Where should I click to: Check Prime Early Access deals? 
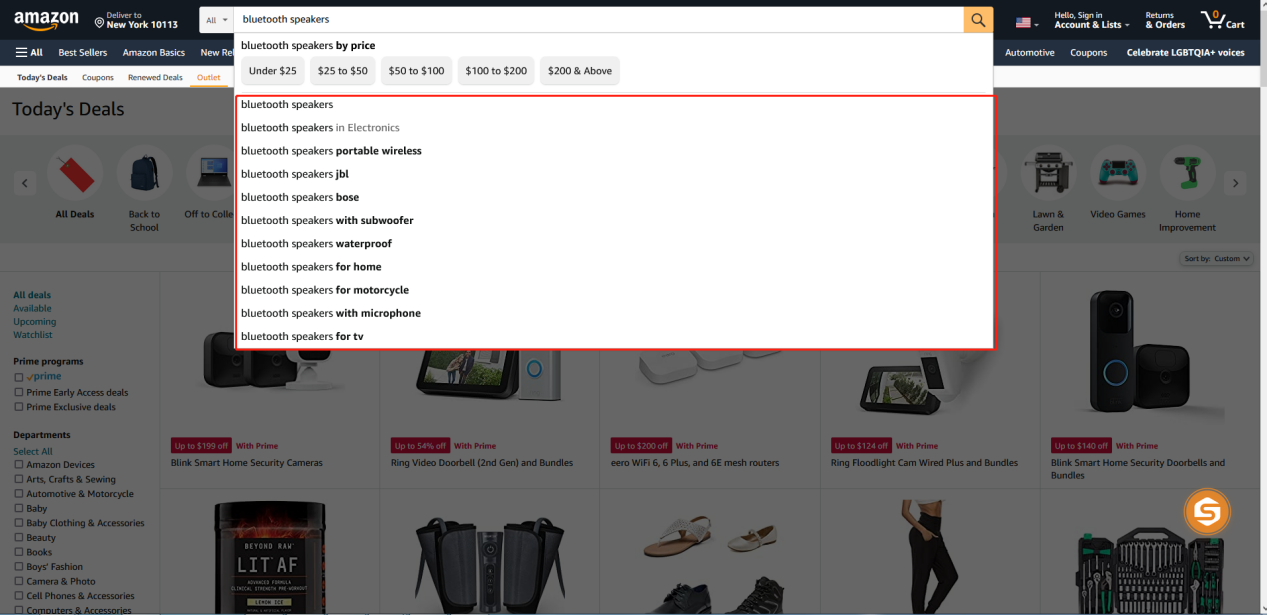click(18, 392)
